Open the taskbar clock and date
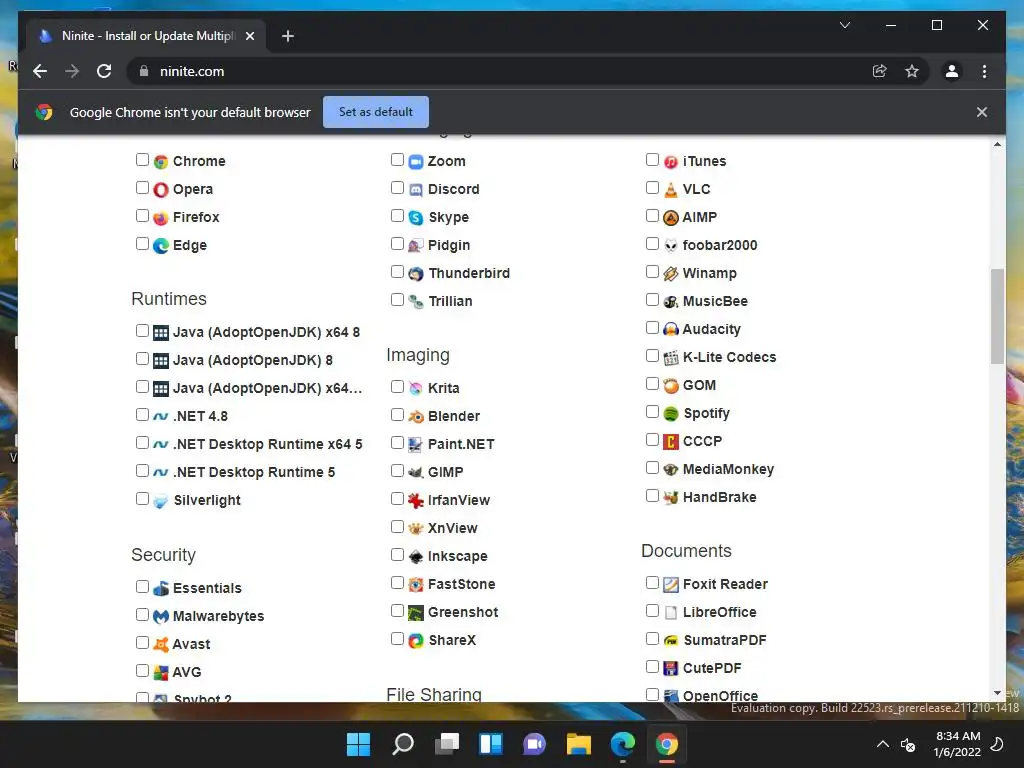 pyautogui.click(x=957, y=744)
